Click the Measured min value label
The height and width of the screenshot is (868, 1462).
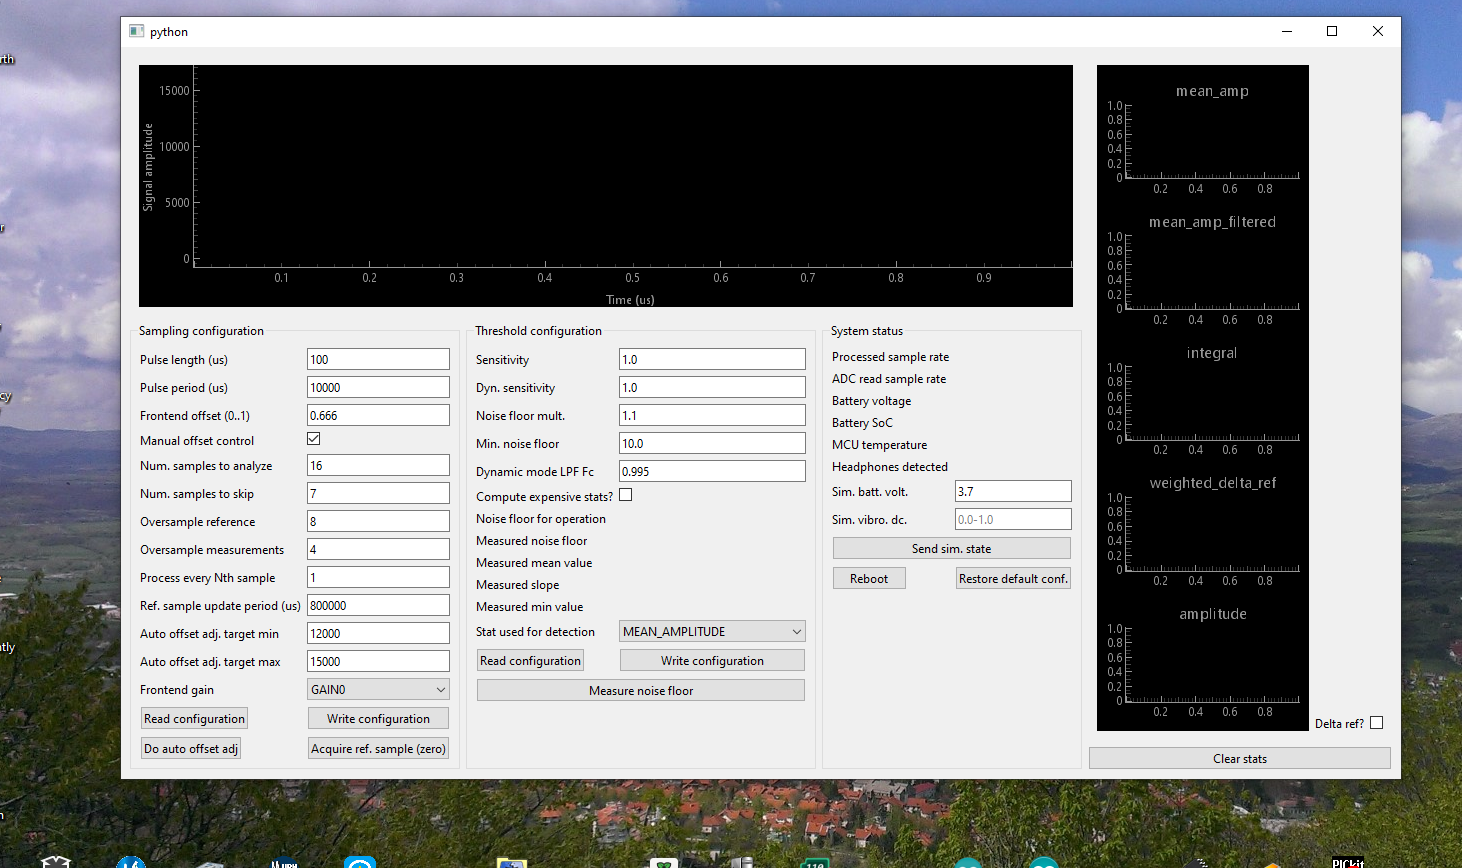click(530, 607)
